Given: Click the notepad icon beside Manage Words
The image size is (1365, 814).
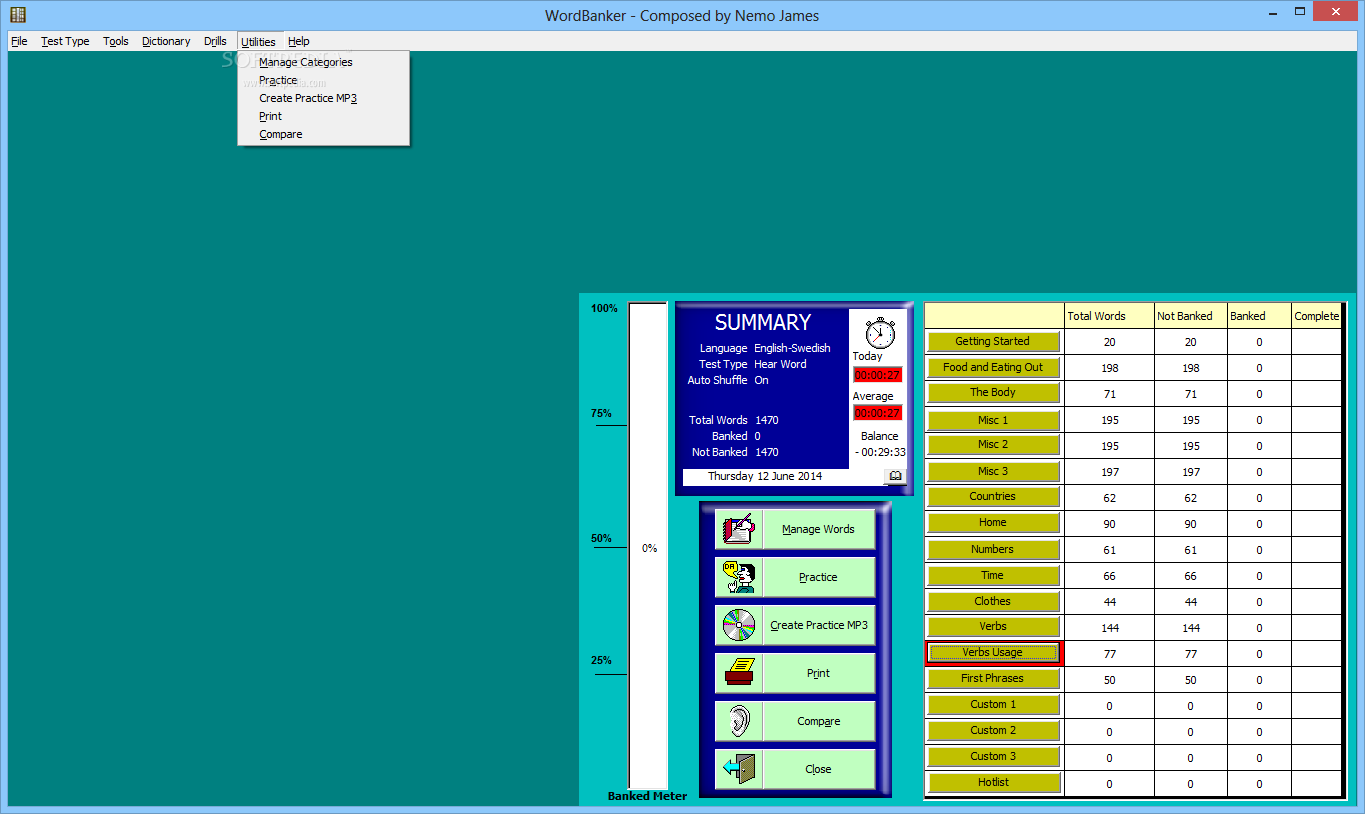Looking at the screenshot, I should (x=739, y=529).
